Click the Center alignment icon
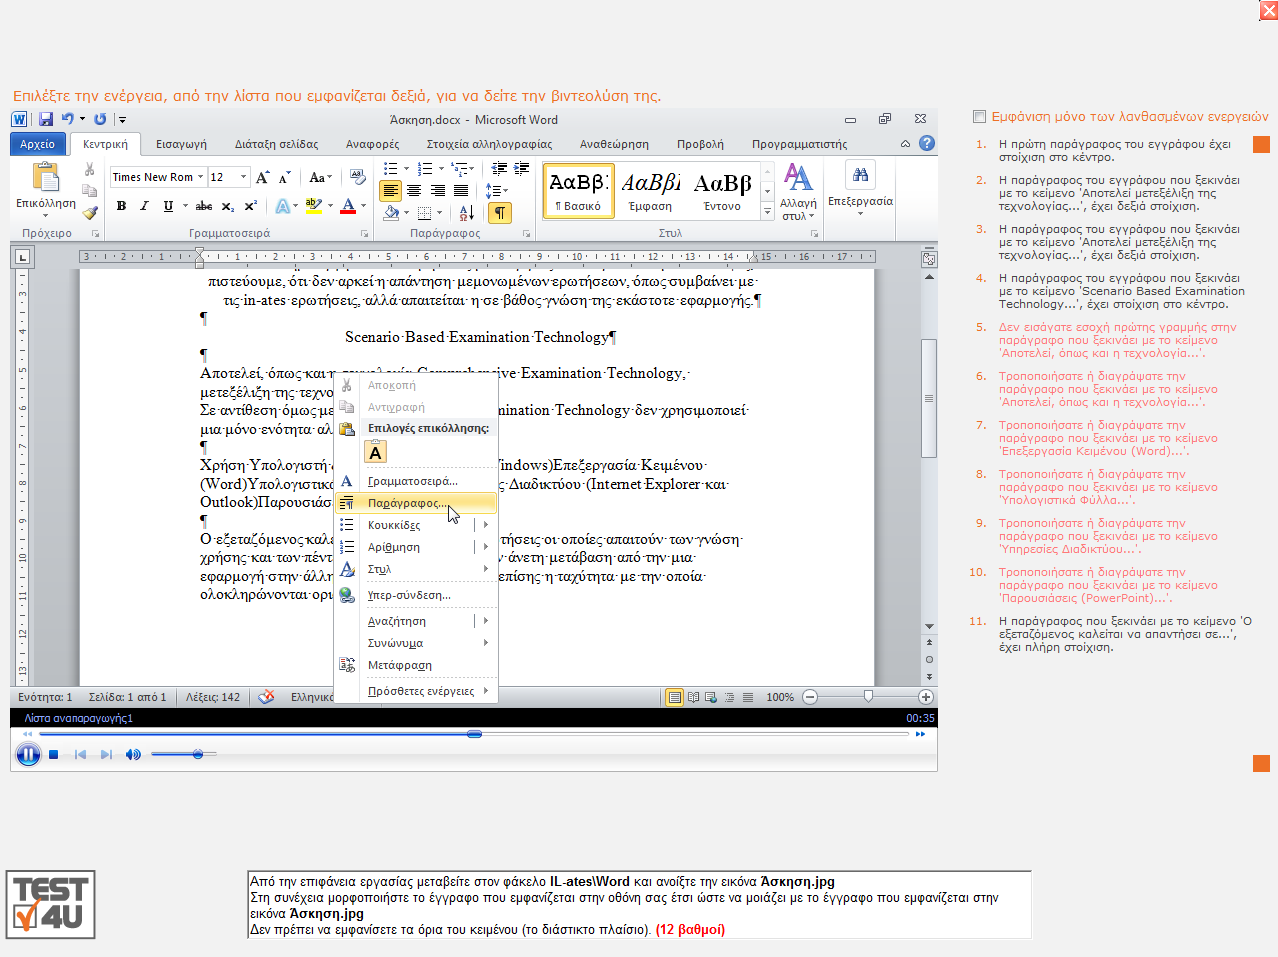The height and width of the screenshot is (957, 1278). pyautogui.click(x=414, y=191)
